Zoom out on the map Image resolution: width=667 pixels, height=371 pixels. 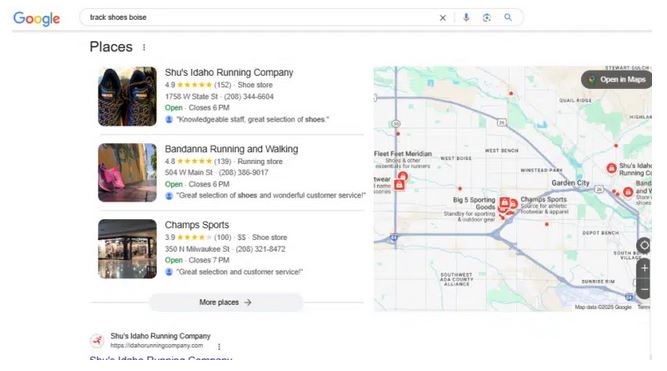(x=644, y=289)
